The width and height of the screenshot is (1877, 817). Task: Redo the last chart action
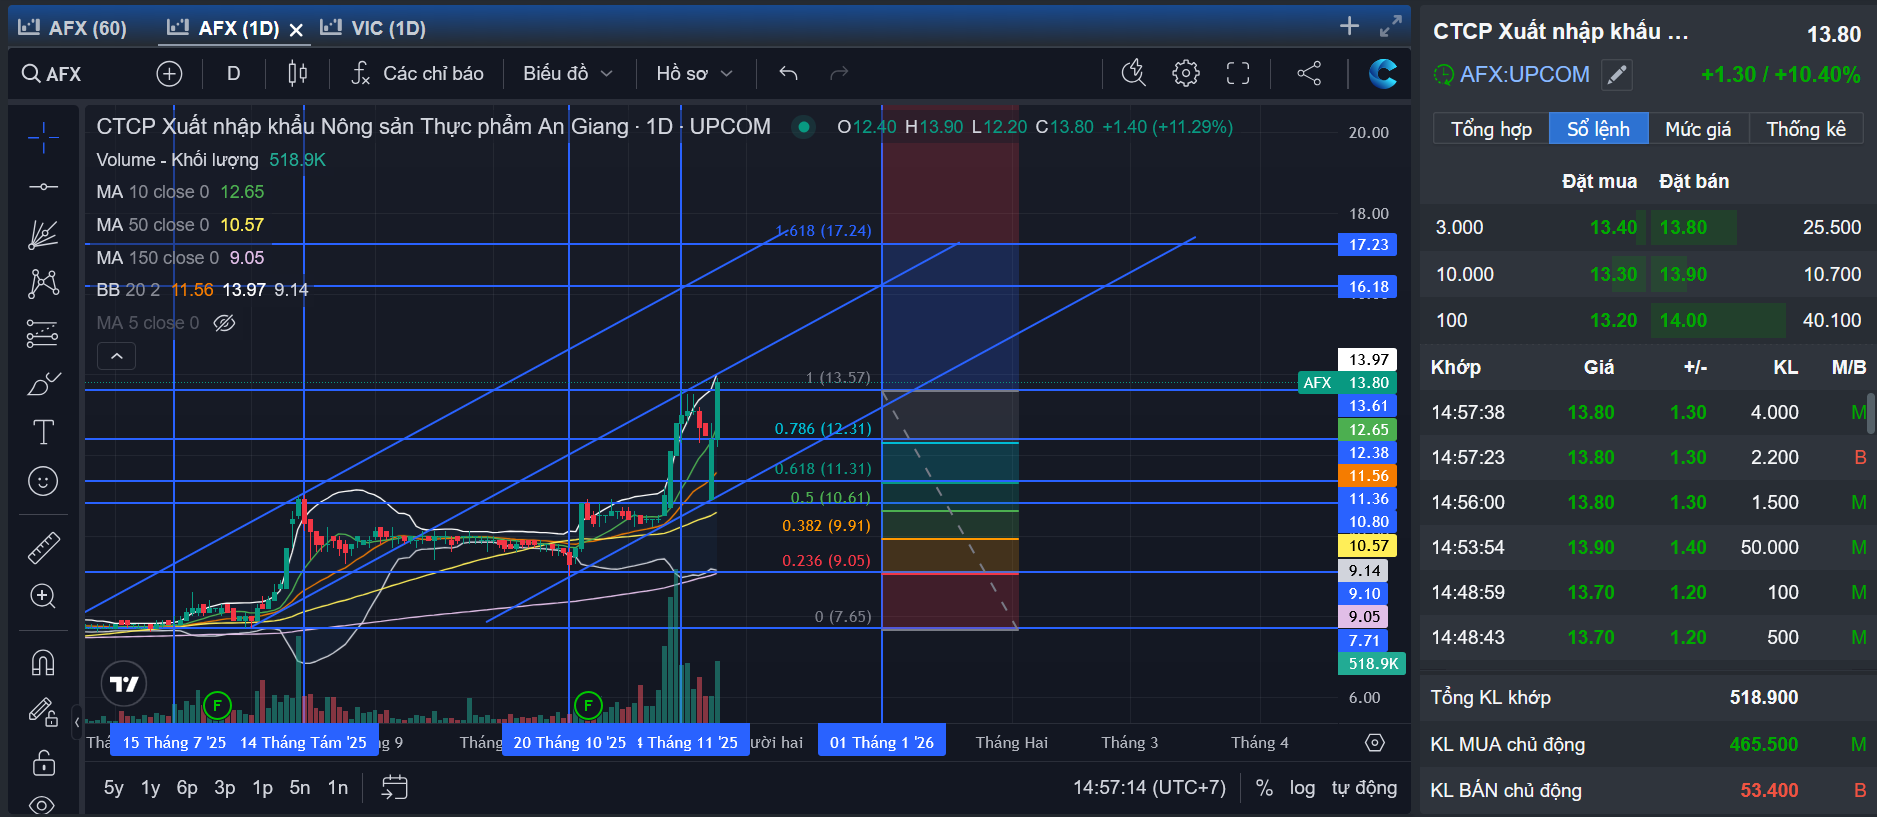(x=839, y=73)
